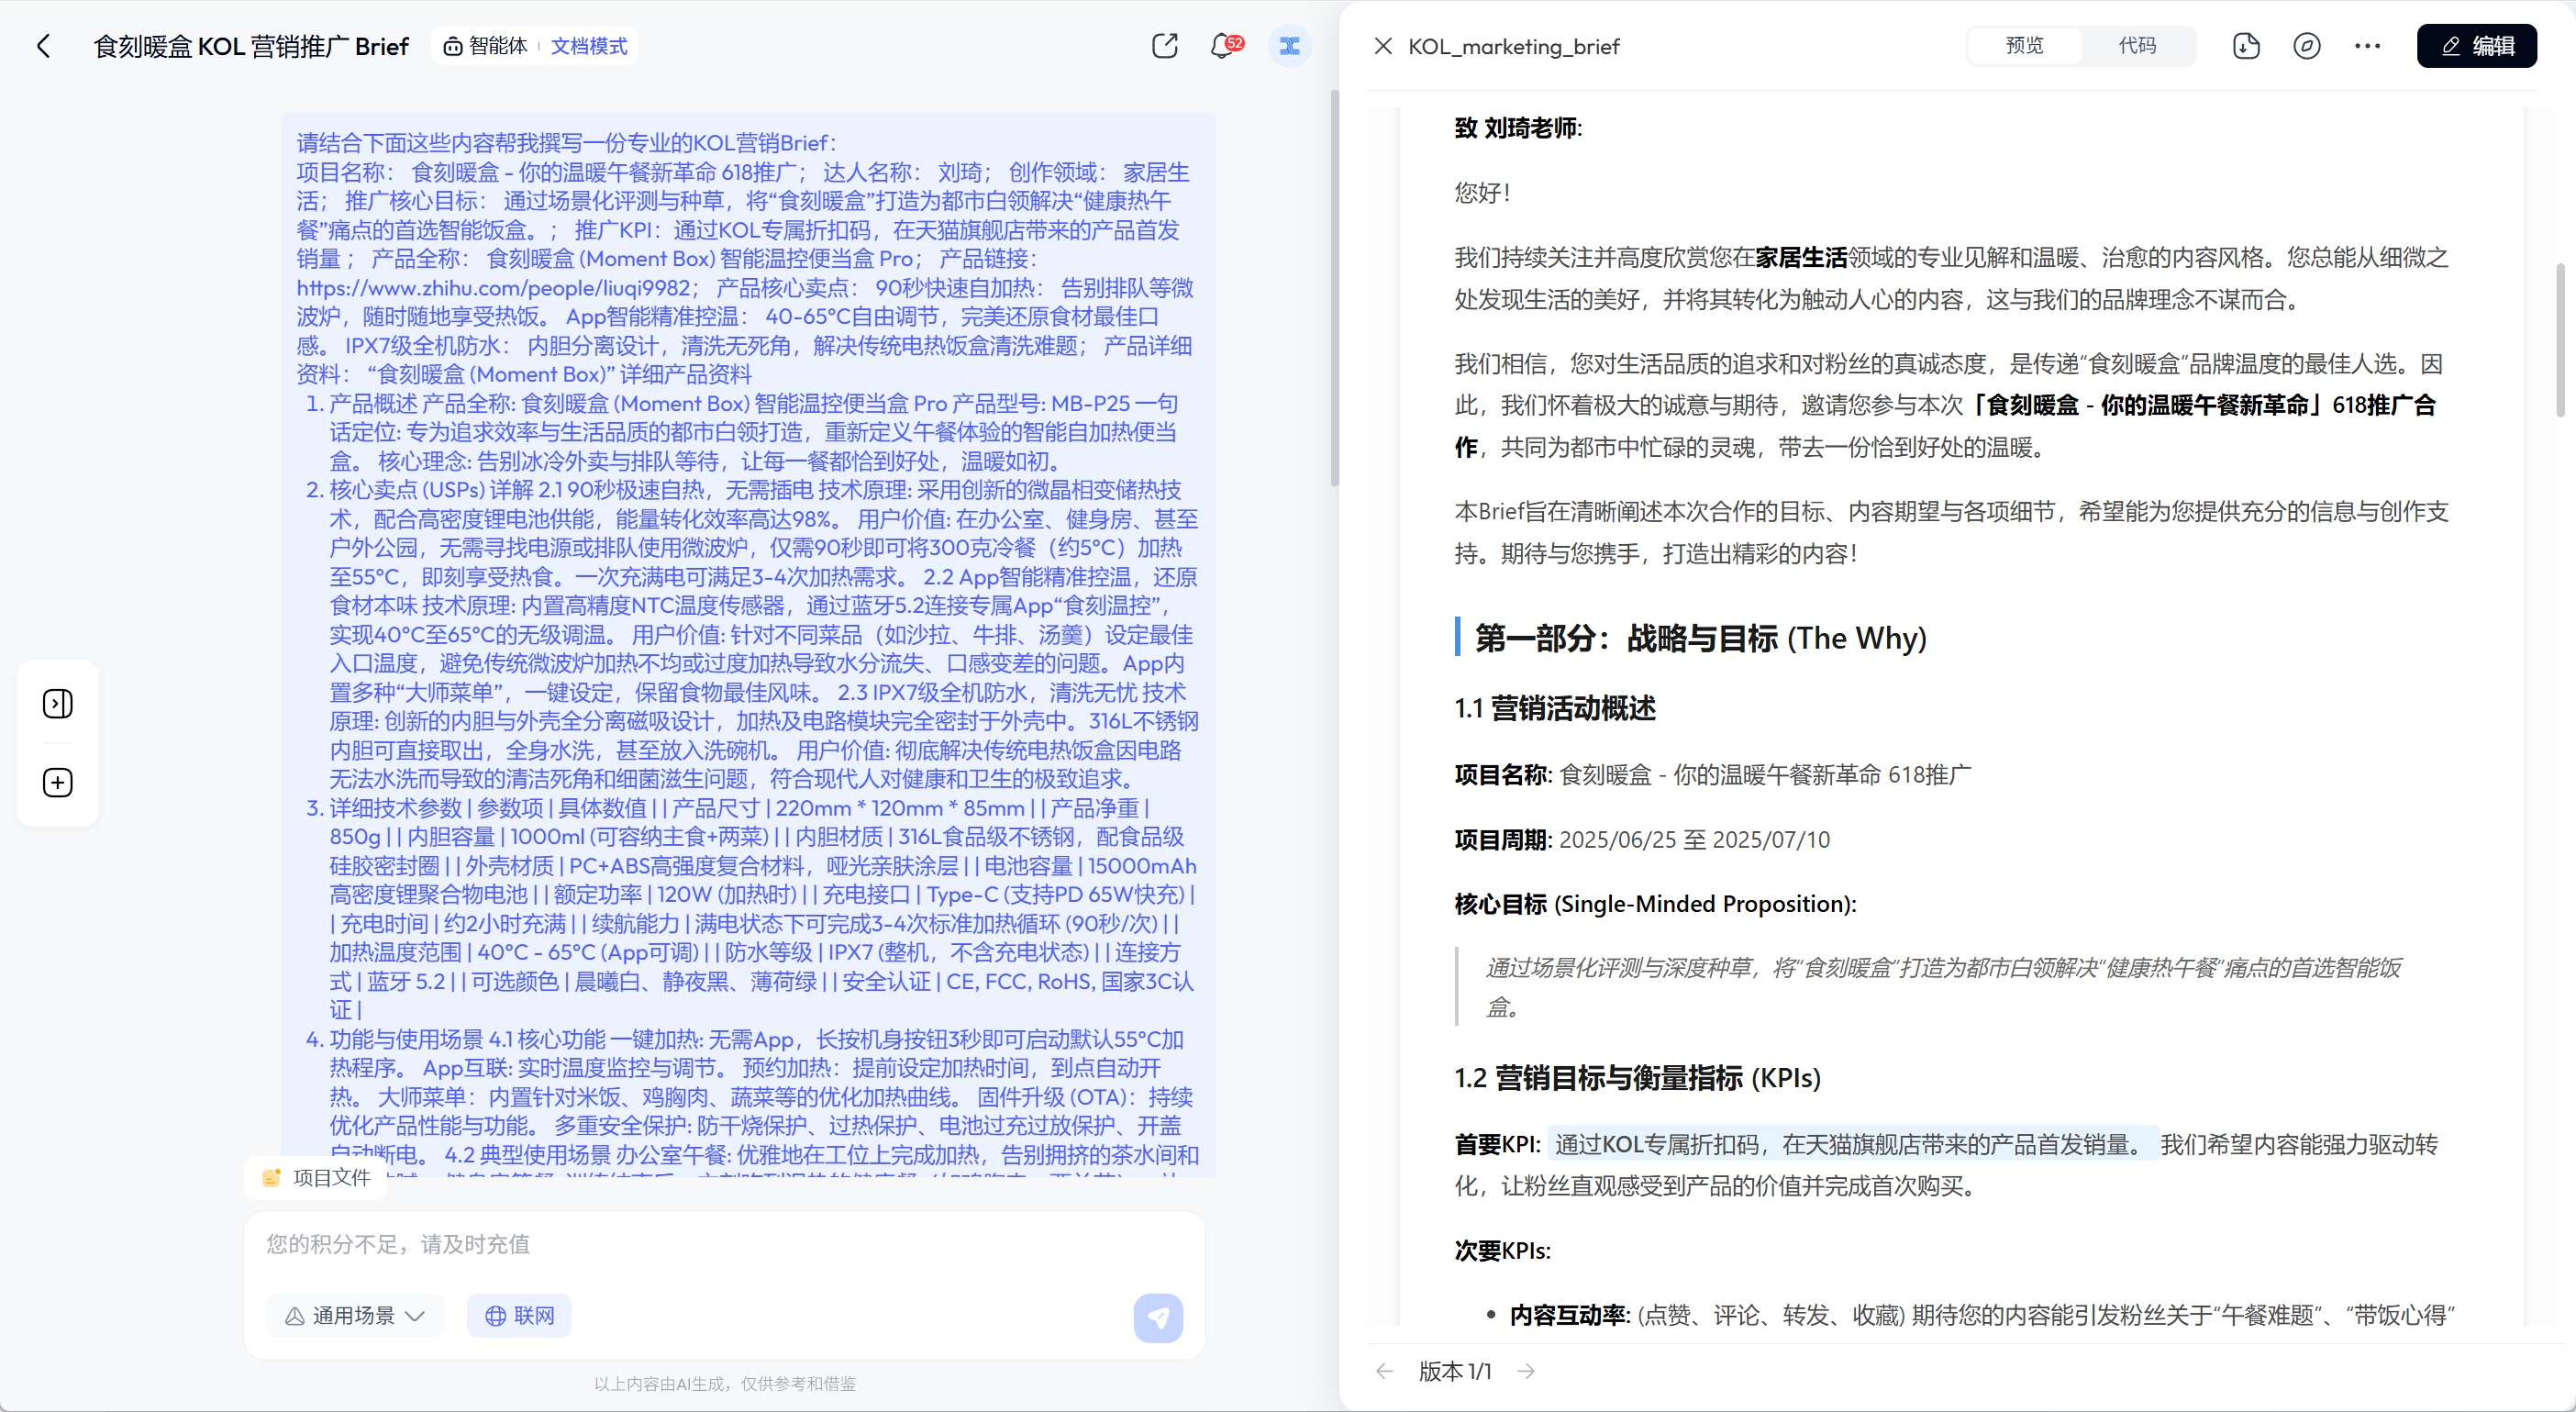
Task: Select the 预览 preview tab
Action: (2024, 46)
